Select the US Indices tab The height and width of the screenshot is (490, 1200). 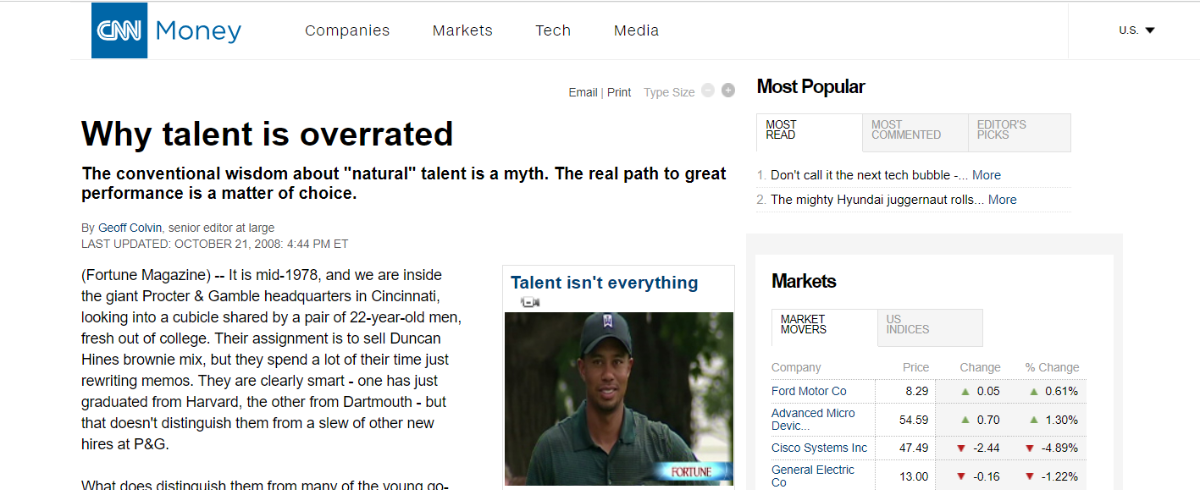928,325
